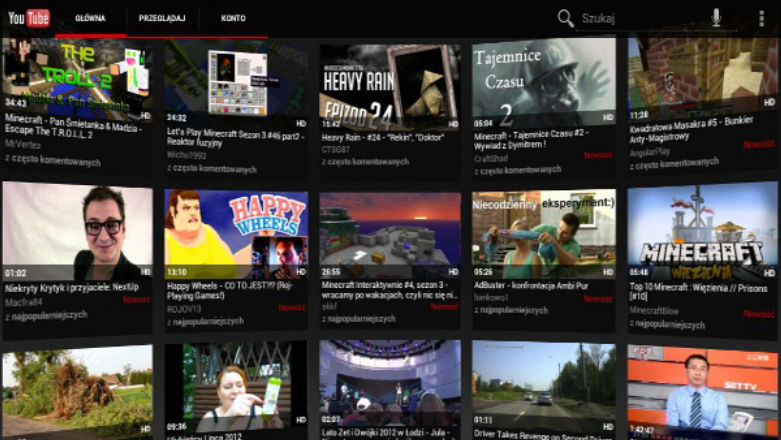Image resolution: width=781 pixels, height=440 pixels.
Task: Open Let's Play Minecraft Sezon 3 thumbnail
Action: [236, 82]
